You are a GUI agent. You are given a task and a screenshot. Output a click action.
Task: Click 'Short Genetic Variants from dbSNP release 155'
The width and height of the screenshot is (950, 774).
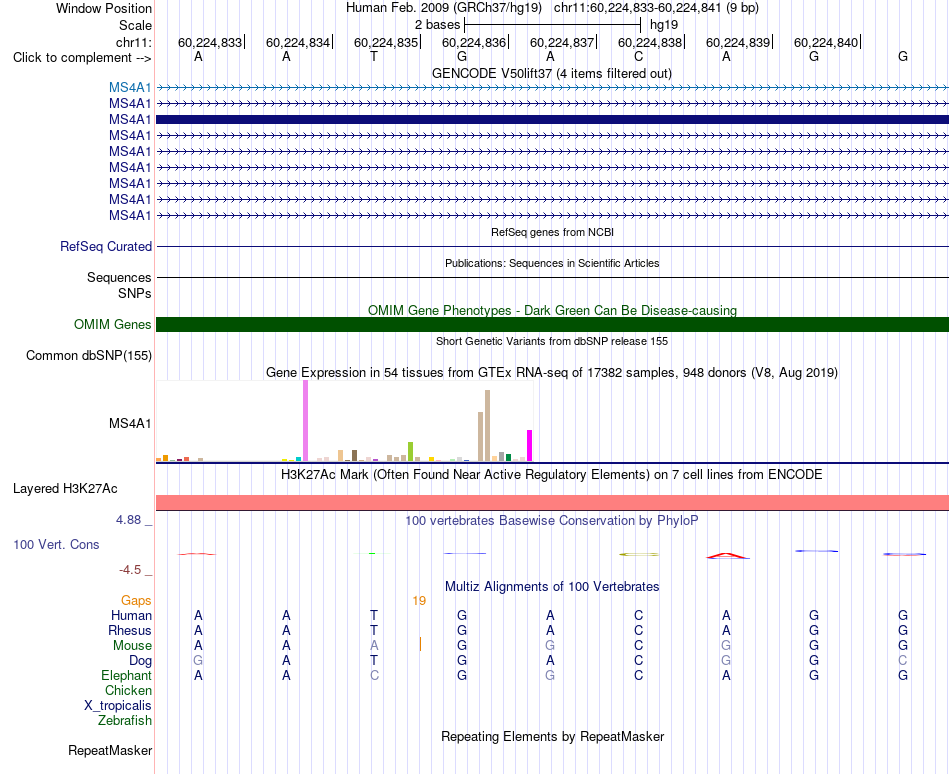coord(552,341)
